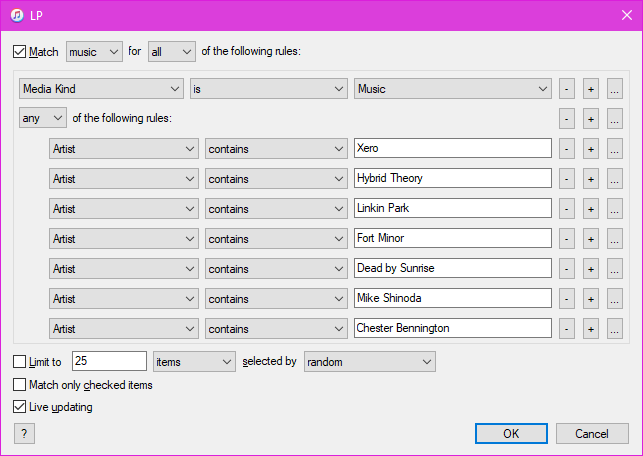
Task: Remove the Linkin Park rule
Action: tap(567, 208)
